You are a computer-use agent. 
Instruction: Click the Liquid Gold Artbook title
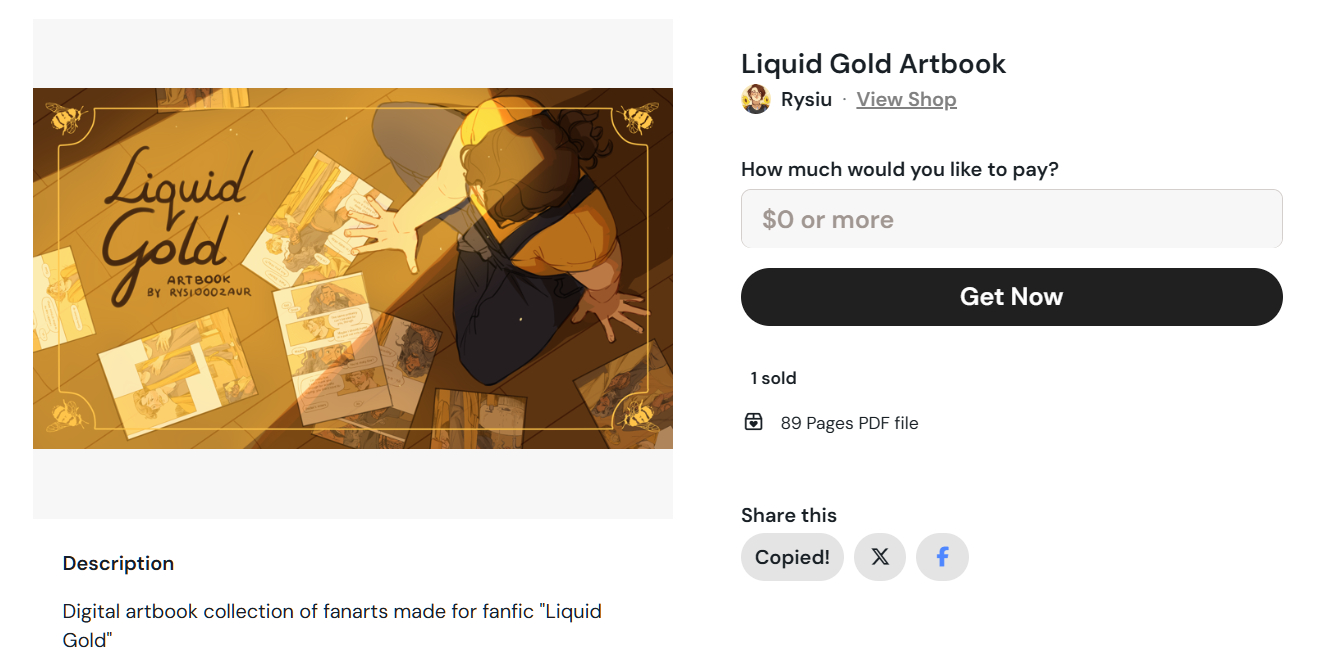pyautogui.click(x=873, y=64)
